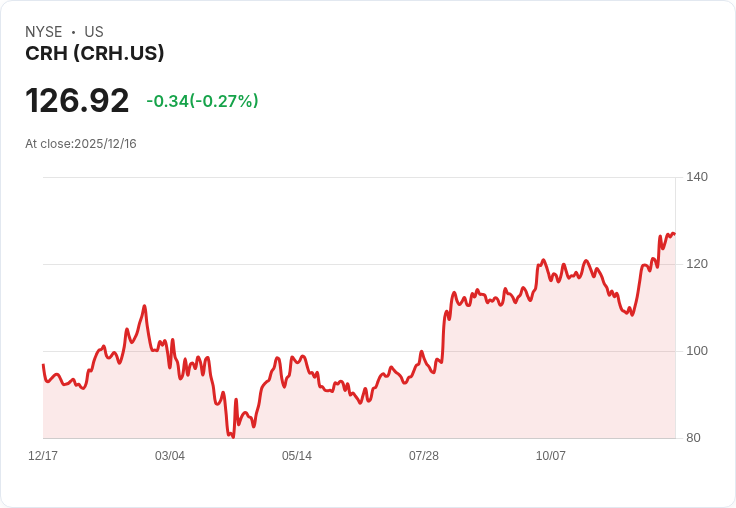This screenshot has width=736, height=508.
Task: Click the separator dot between NYSE and US
Action: tap(73, 32)
